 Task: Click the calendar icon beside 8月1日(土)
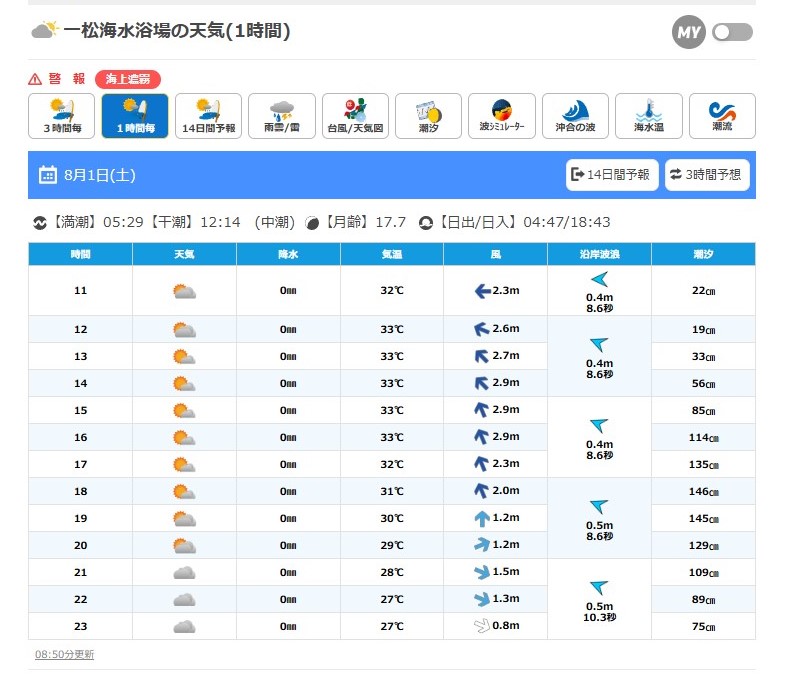pyautogui.click(x=48, y=175)
